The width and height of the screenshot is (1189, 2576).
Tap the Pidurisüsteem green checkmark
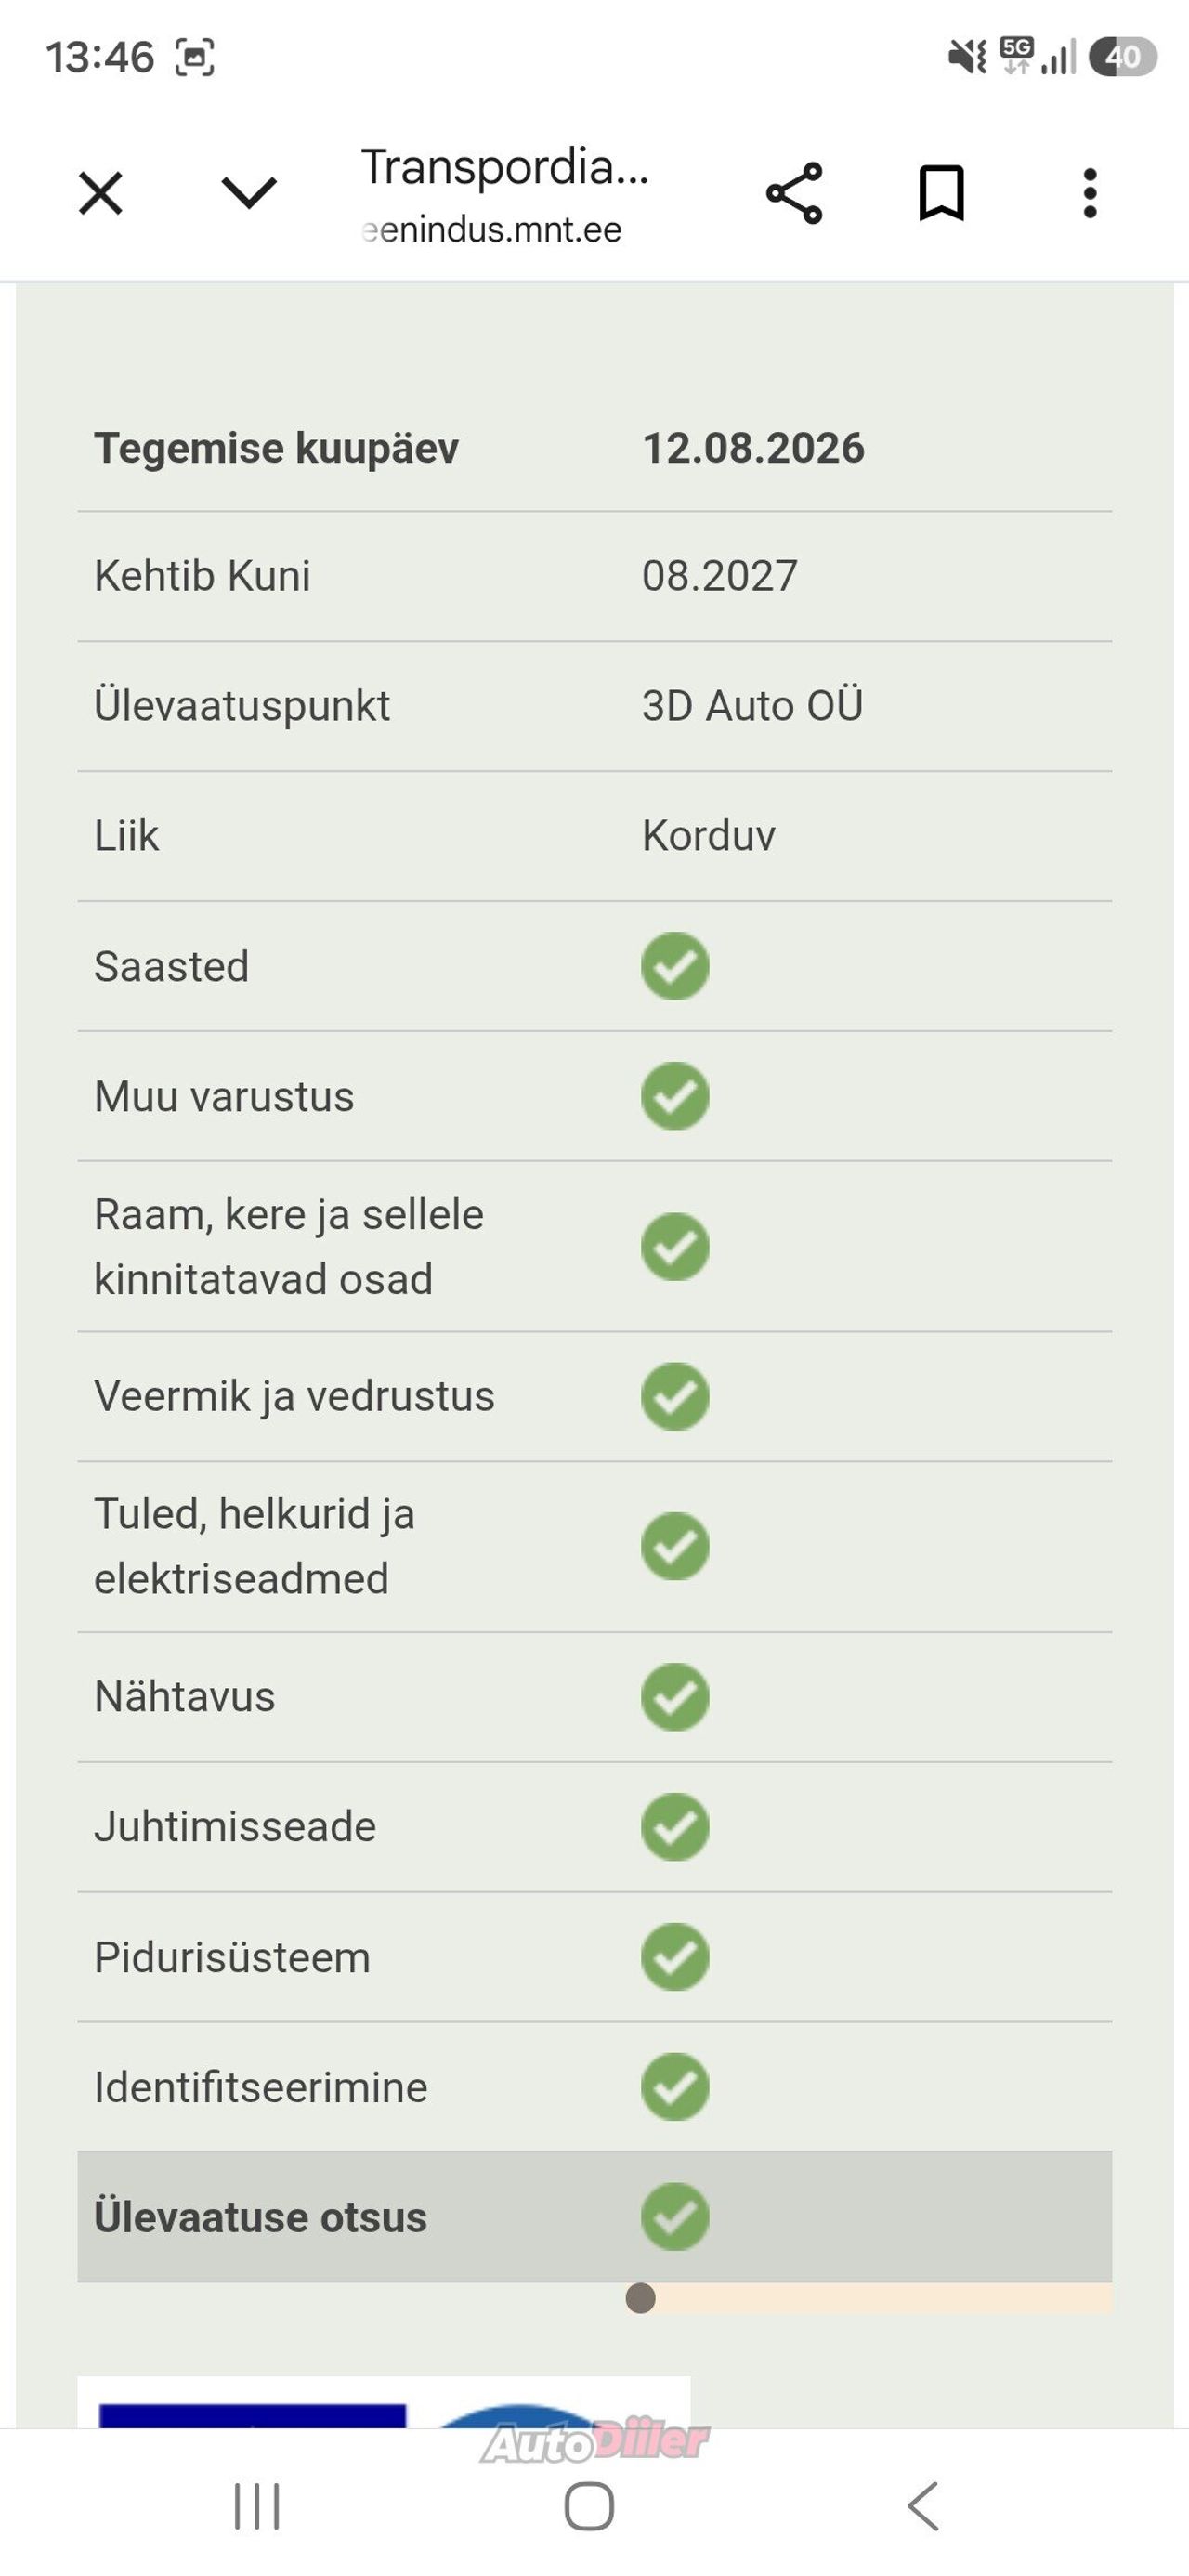[x=675, y=1957]
